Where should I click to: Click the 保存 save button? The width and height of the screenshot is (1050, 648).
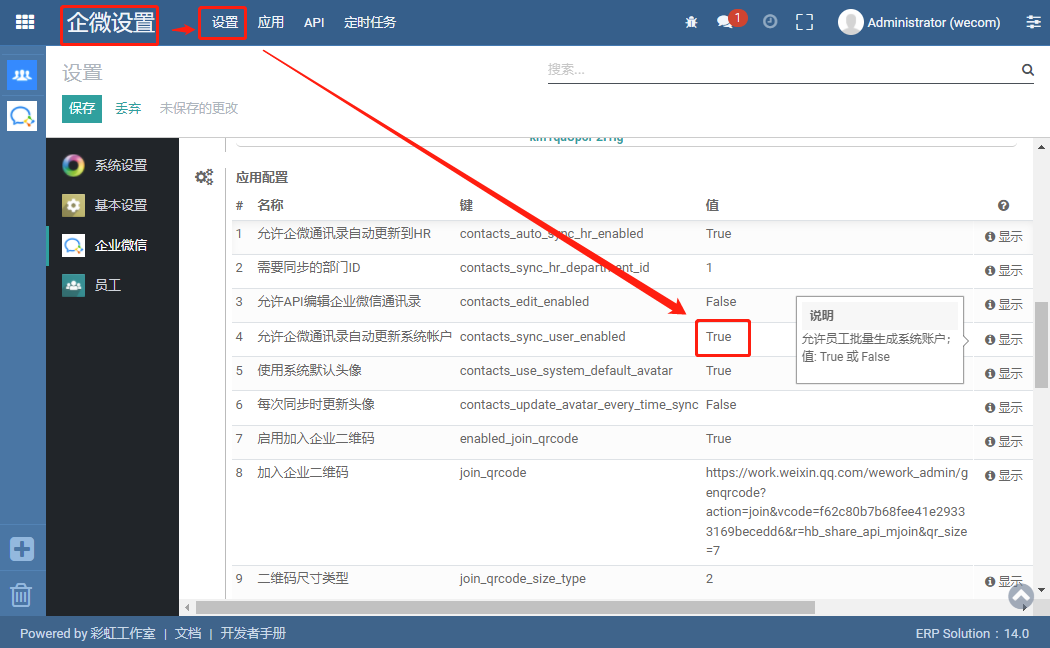82,108
